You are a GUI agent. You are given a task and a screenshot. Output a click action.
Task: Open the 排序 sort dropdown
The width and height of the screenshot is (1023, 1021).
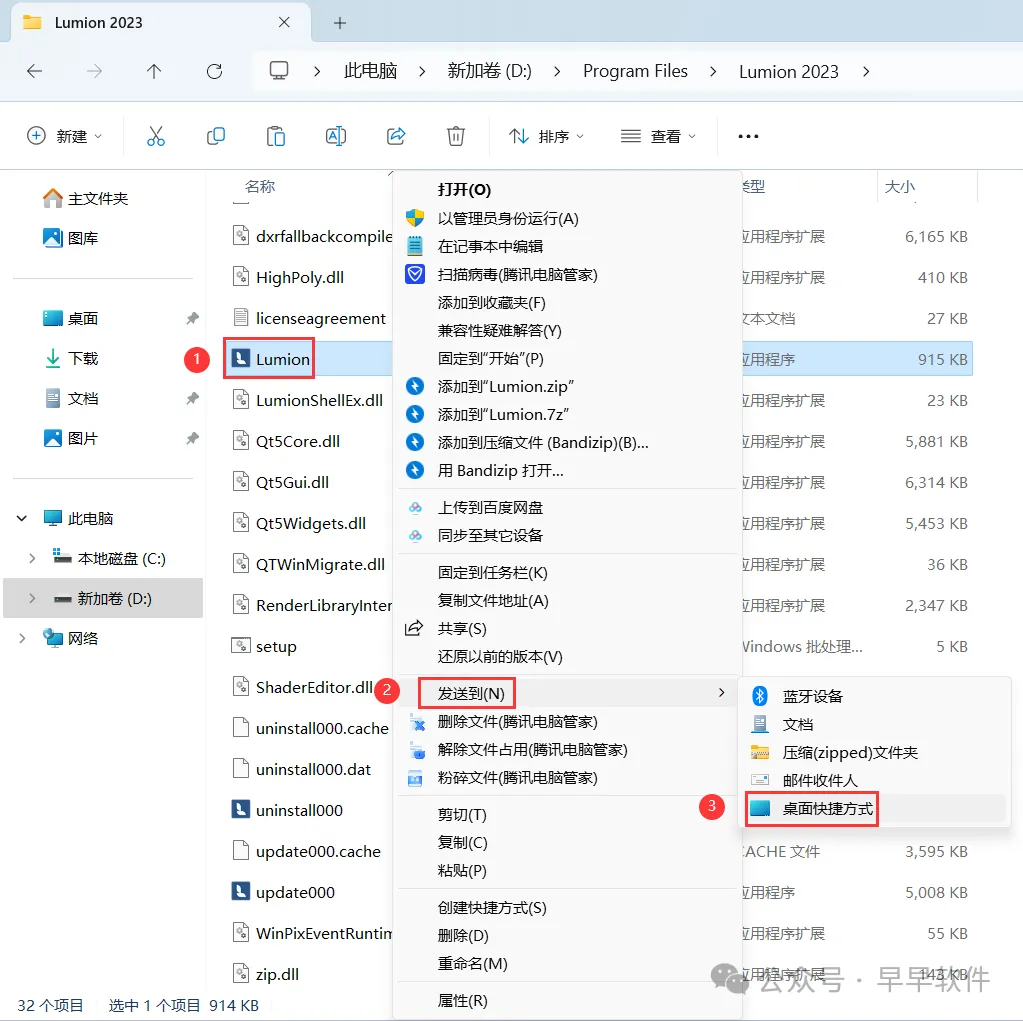point(547,136)
